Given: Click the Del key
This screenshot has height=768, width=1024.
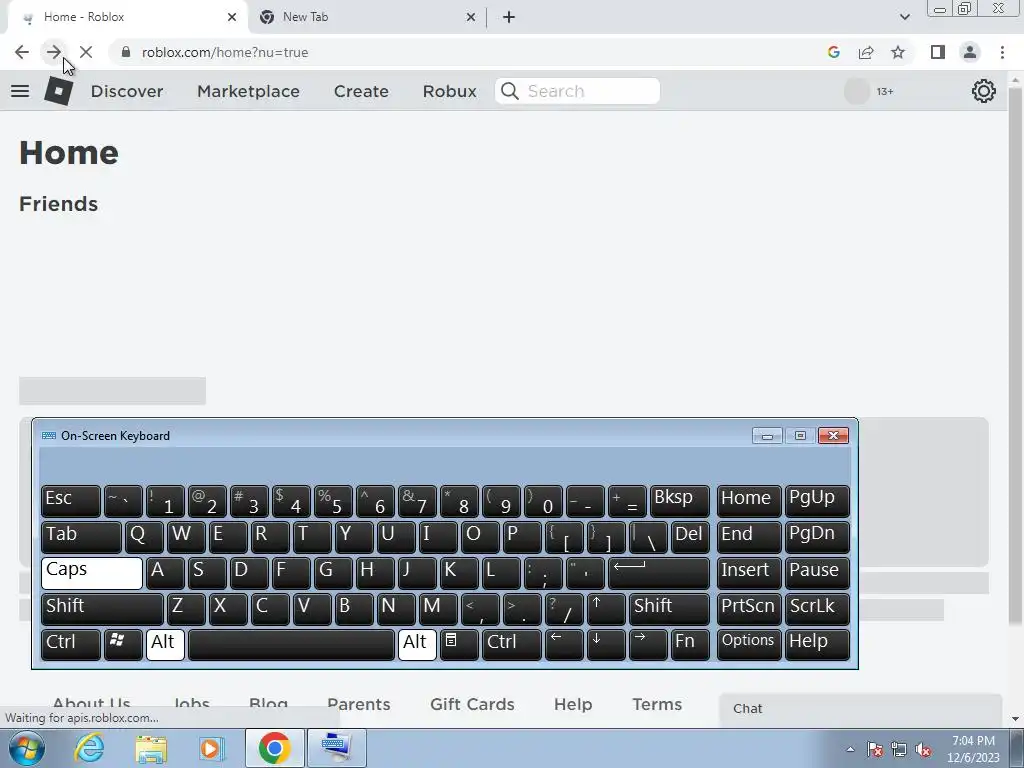Looking at the screenshot, I should (x=690, y=537).
